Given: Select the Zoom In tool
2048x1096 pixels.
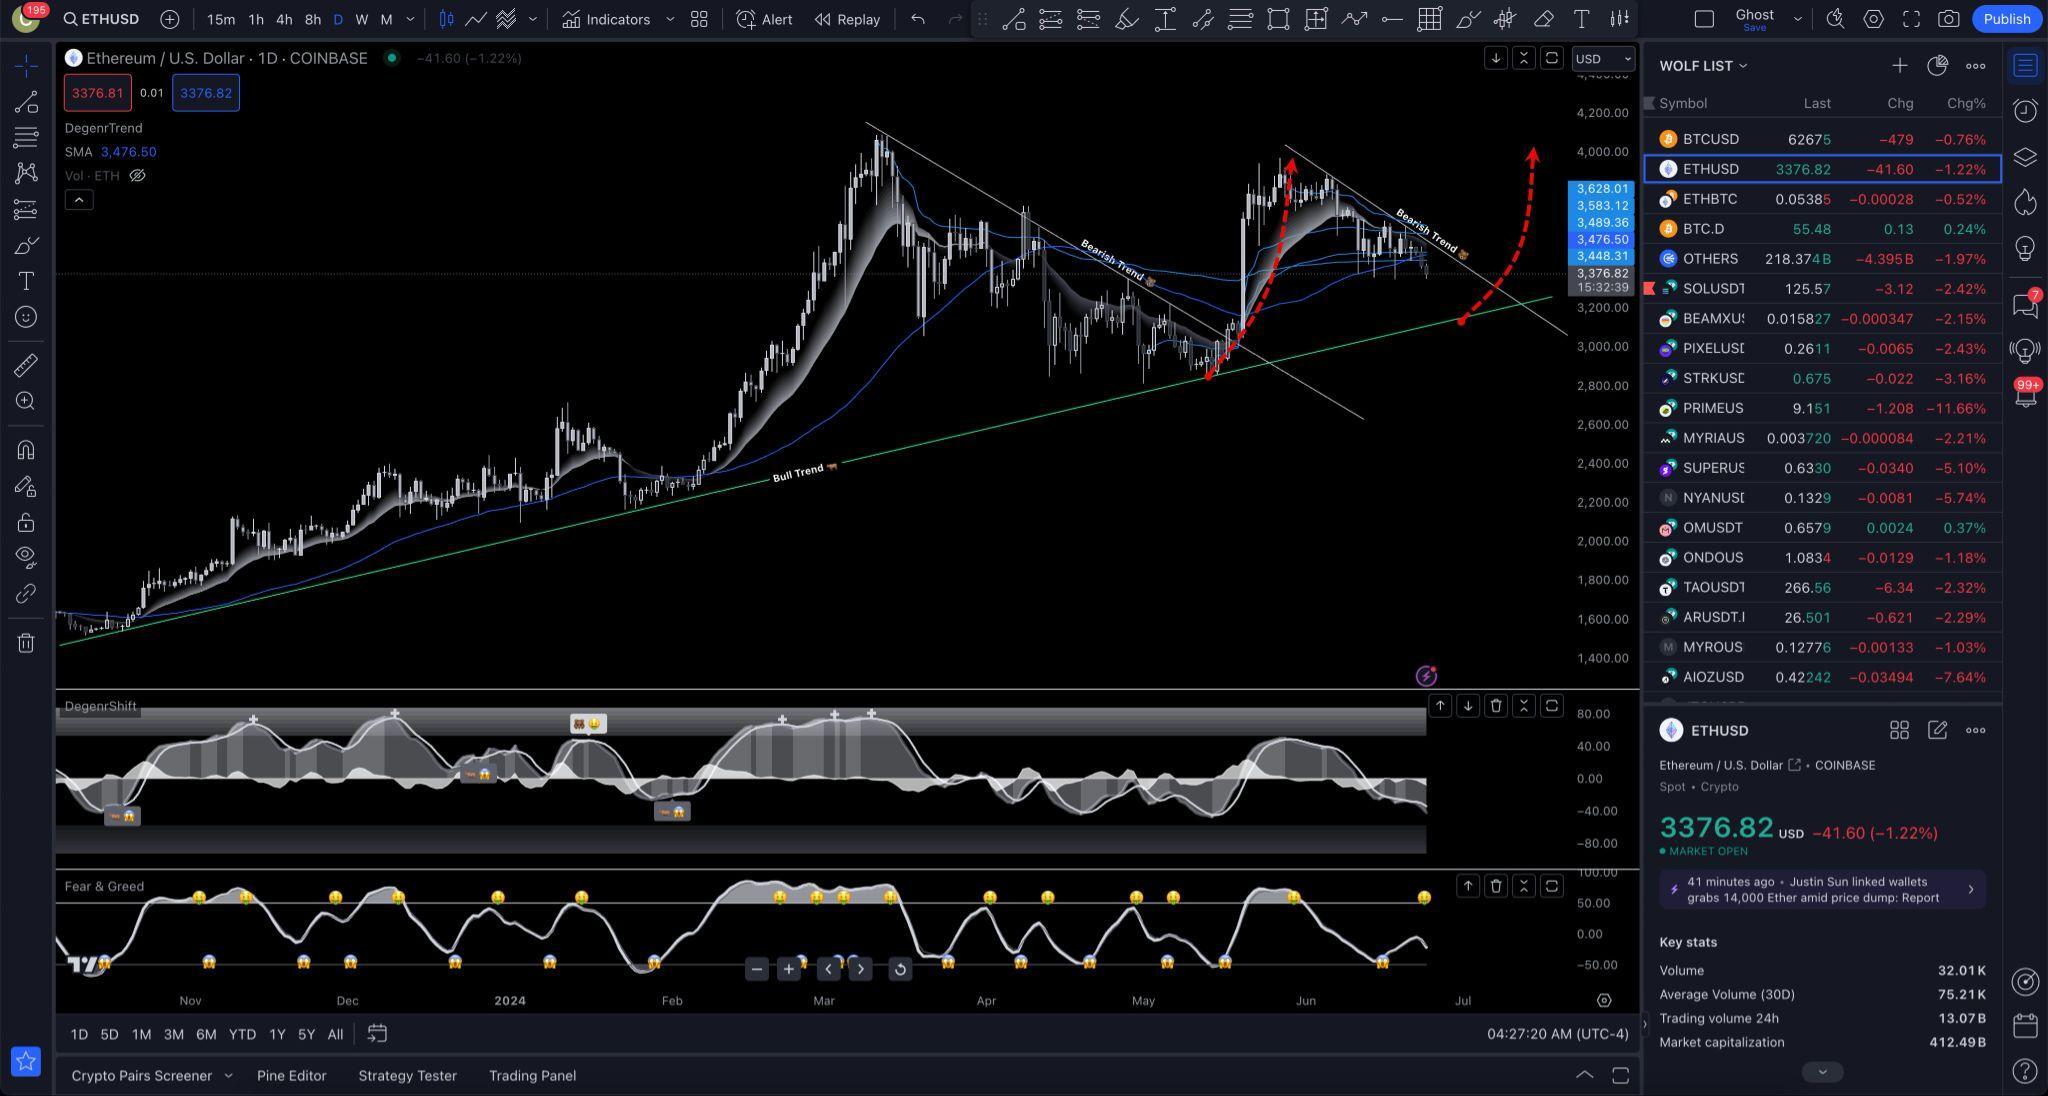Looking at the screenshot, I should pyautogui.click(x=26, y=401).
